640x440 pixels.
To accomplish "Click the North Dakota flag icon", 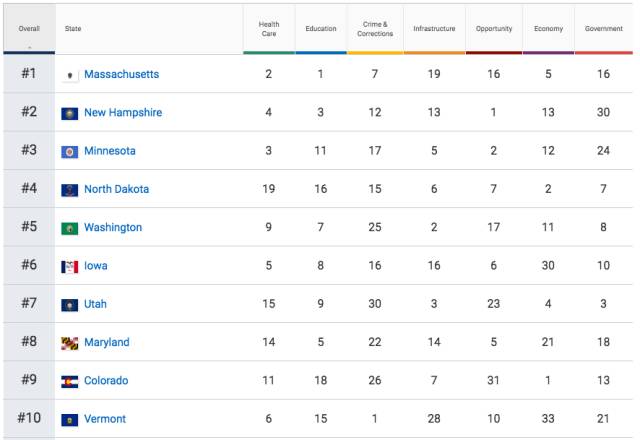I will 70,190.
